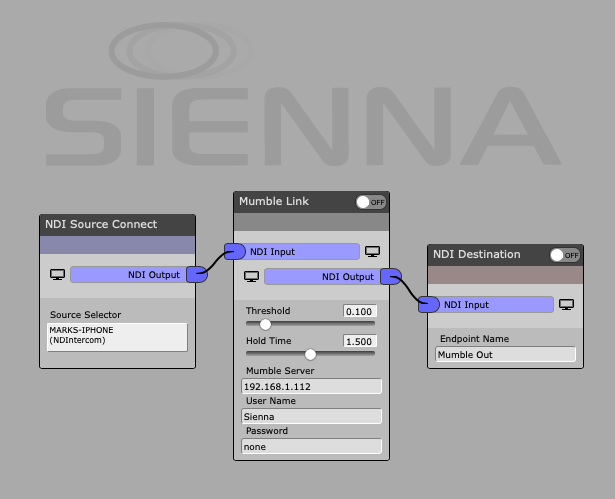Click monitor icon beside Mumble Link NDI Input

(372, 251)
